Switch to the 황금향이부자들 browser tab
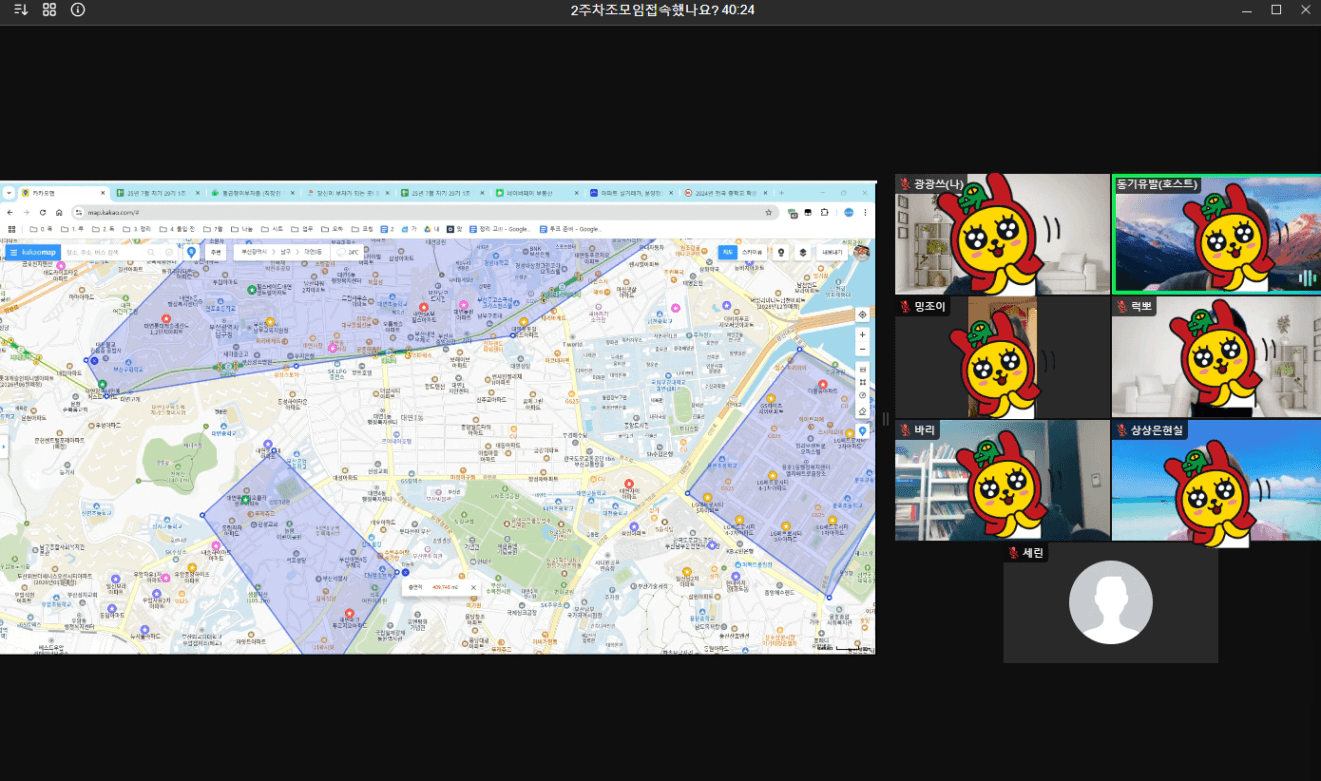Screen dimensions: 1321x781 click(252, 193)
